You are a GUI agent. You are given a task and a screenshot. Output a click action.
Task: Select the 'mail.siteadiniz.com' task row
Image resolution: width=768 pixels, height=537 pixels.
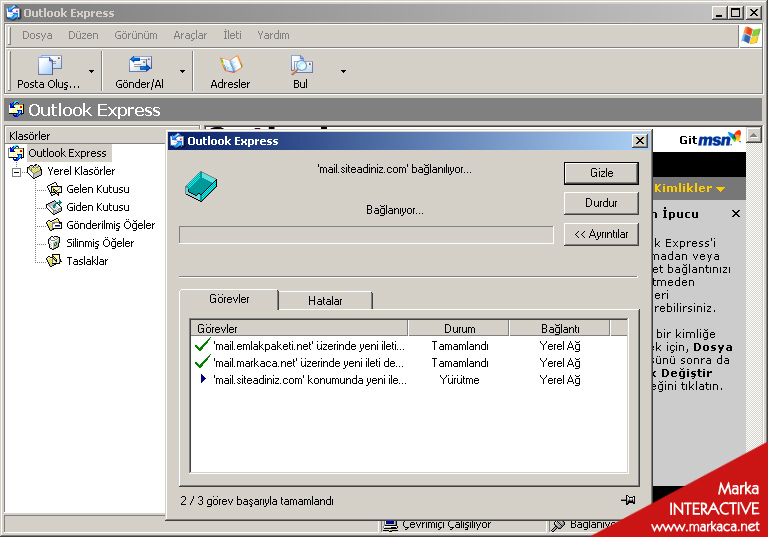408,380
